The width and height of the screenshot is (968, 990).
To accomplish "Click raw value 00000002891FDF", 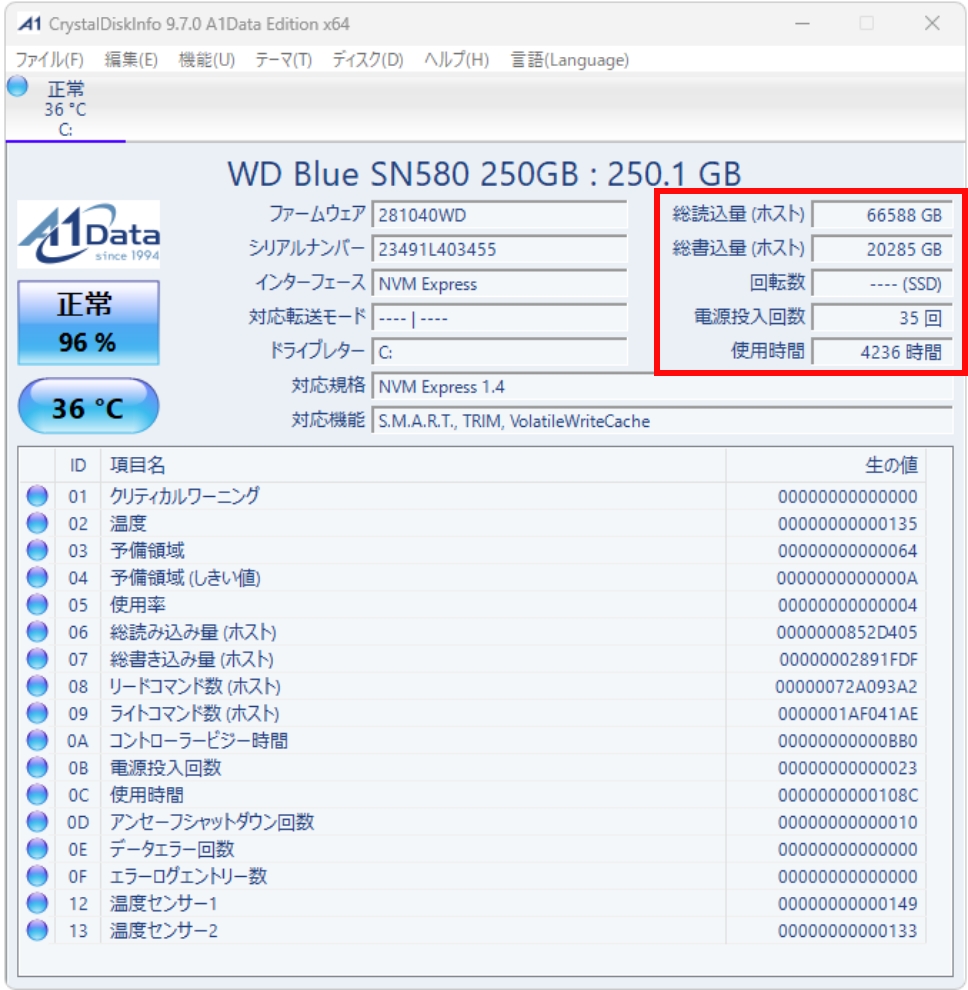I will [848, 659].
